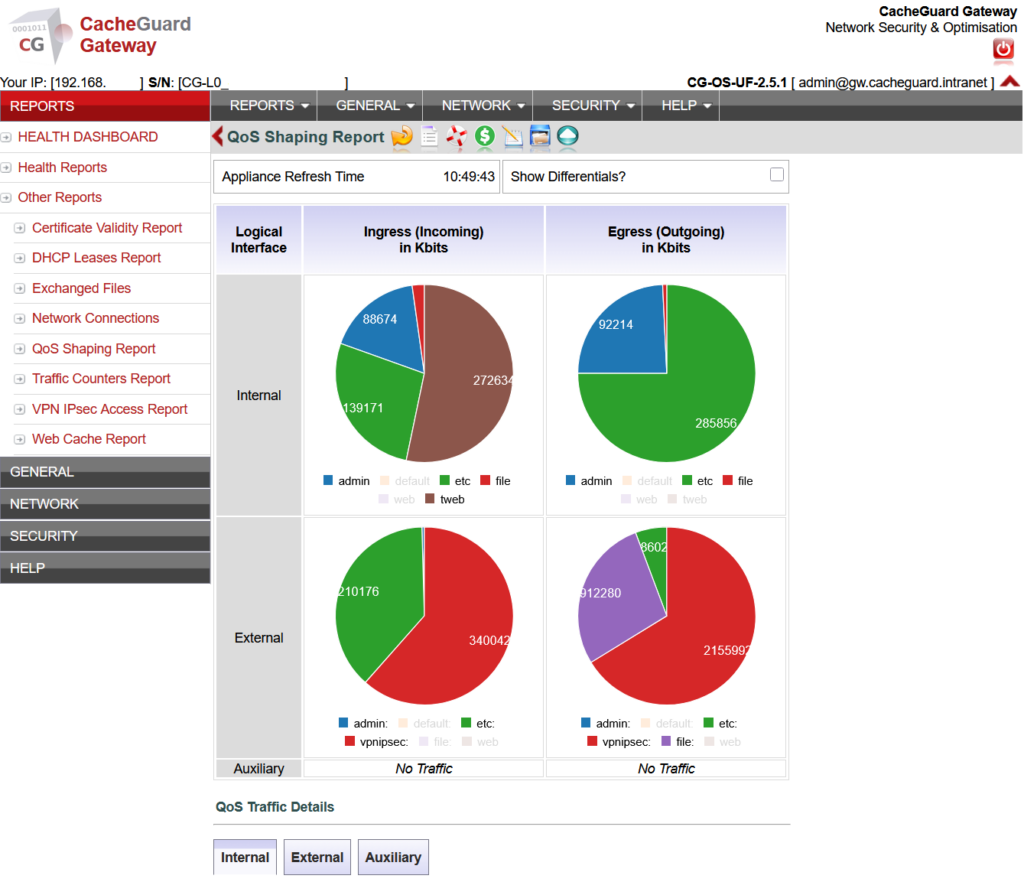1024x882 pixels.
Task: Click the Egress (Outgoing) in Kbits column header
Action: (x=666, y=240)
